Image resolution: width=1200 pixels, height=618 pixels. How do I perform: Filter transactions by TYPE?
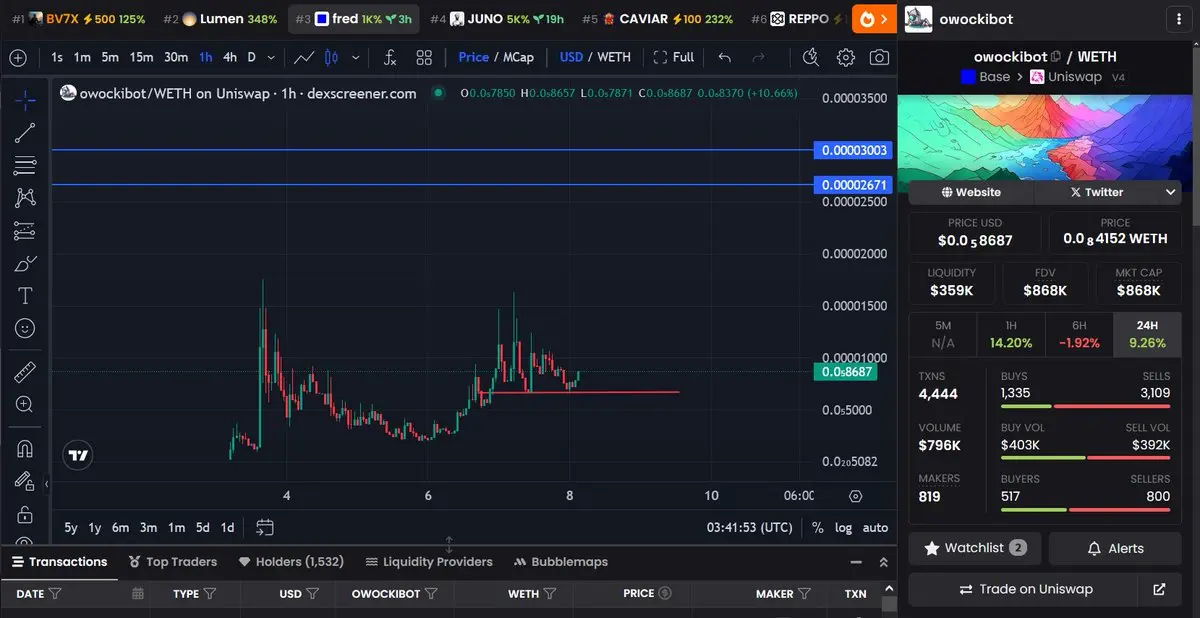(210, 593)
